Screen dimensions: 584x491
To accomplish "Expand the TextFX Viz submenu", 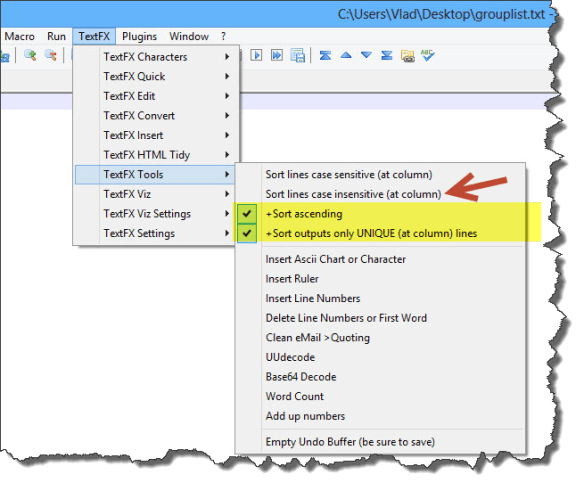I will point(156,194).
